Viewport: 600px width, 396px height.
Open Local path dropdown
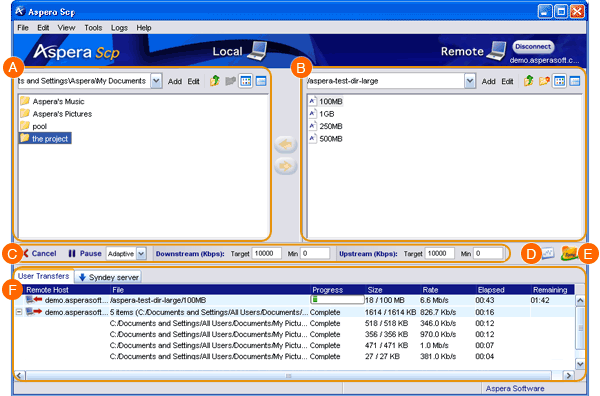156,81
